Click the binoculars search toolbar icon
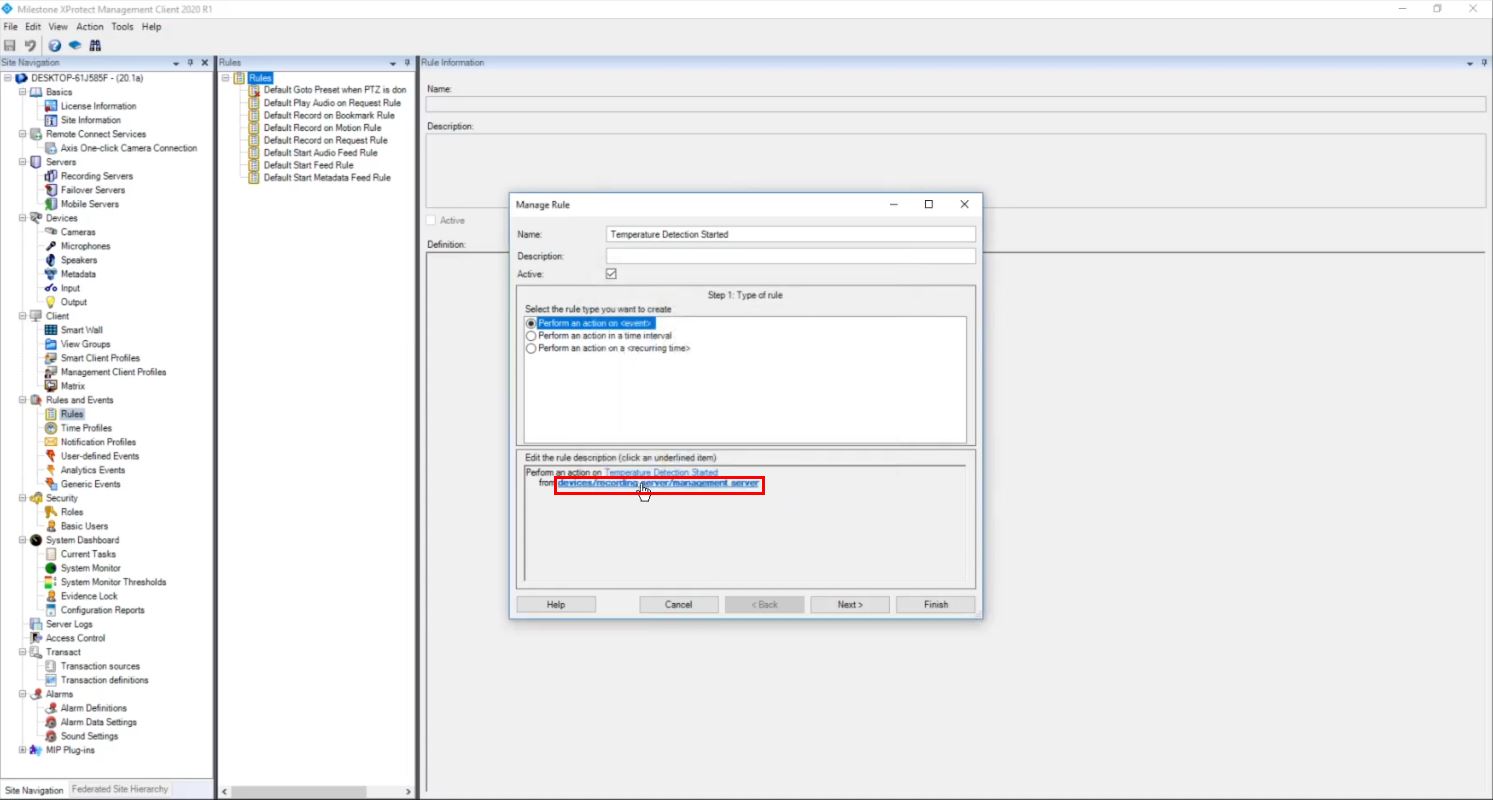 tap(95, 45)
